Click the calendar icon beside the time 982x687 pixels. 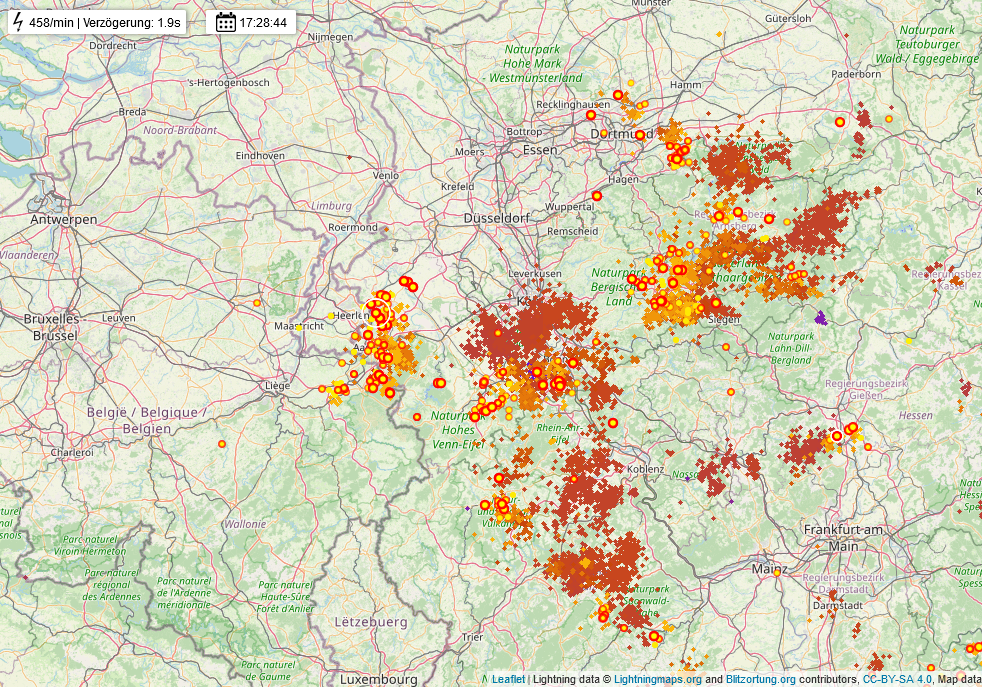226,22
